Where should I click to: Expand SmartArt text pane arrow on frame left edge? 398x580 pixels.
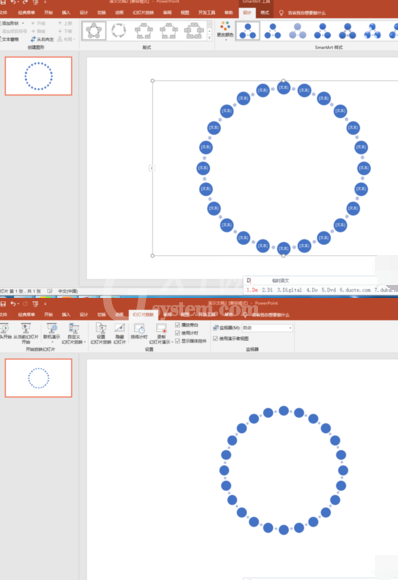click(x=152, y=168)
